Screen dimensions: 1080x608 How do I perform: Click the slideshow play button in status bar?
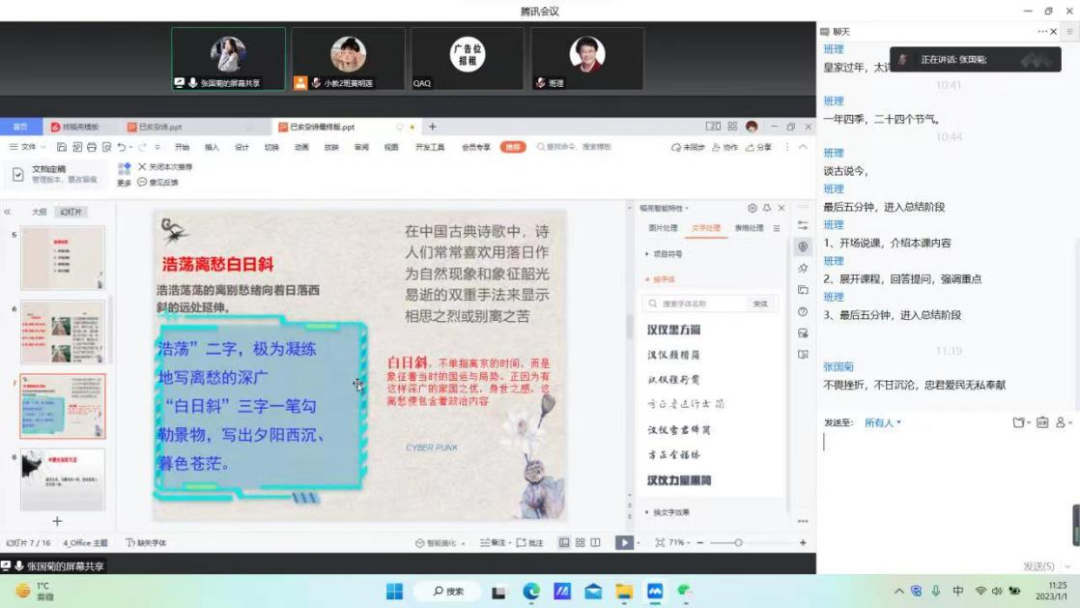tap(624, 542)
